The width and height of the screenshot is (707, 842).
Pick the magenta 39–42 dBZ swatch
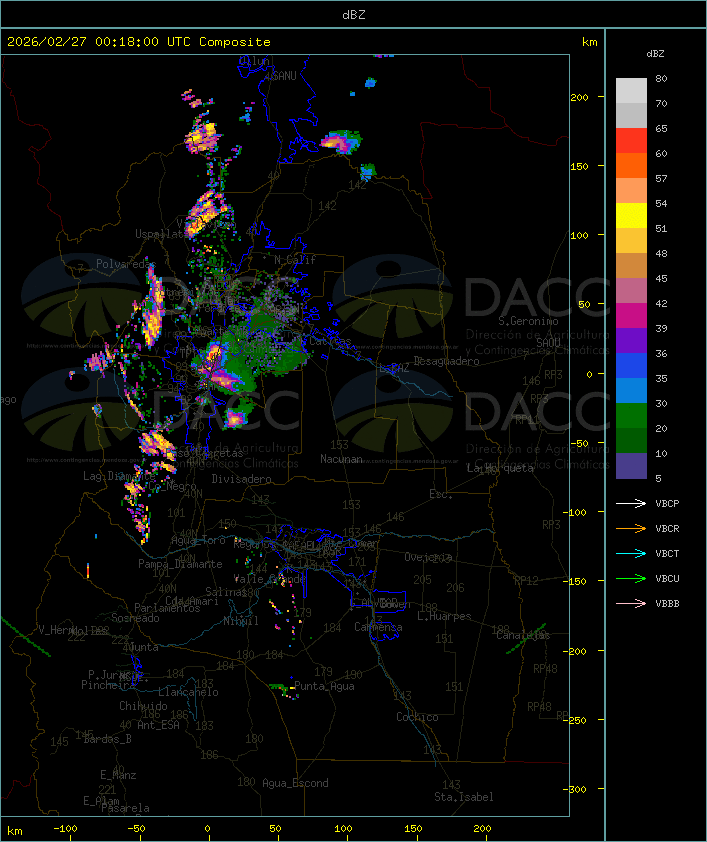[631, 315]
